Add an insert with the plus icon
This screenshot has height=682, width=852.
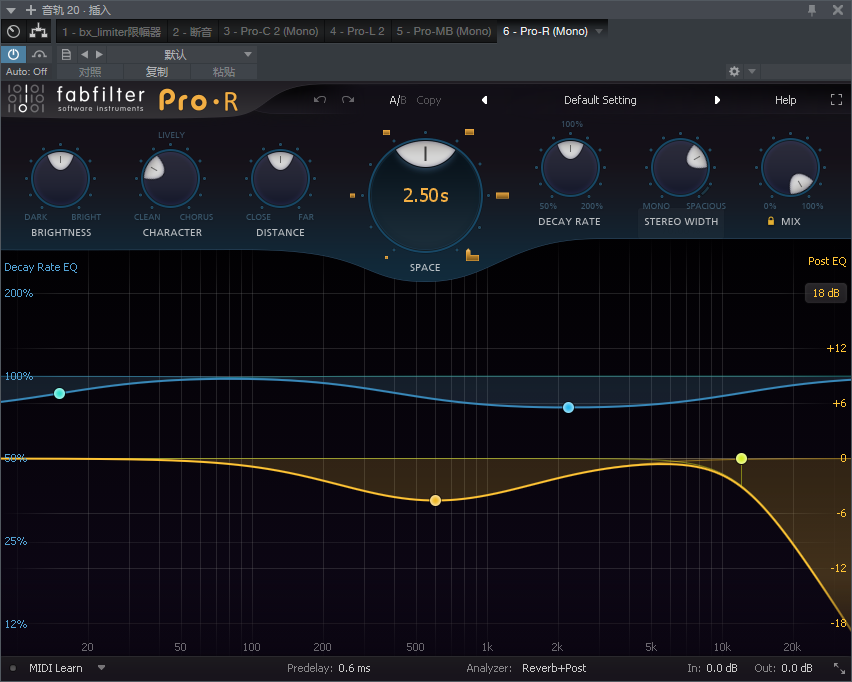click(30, 10)
